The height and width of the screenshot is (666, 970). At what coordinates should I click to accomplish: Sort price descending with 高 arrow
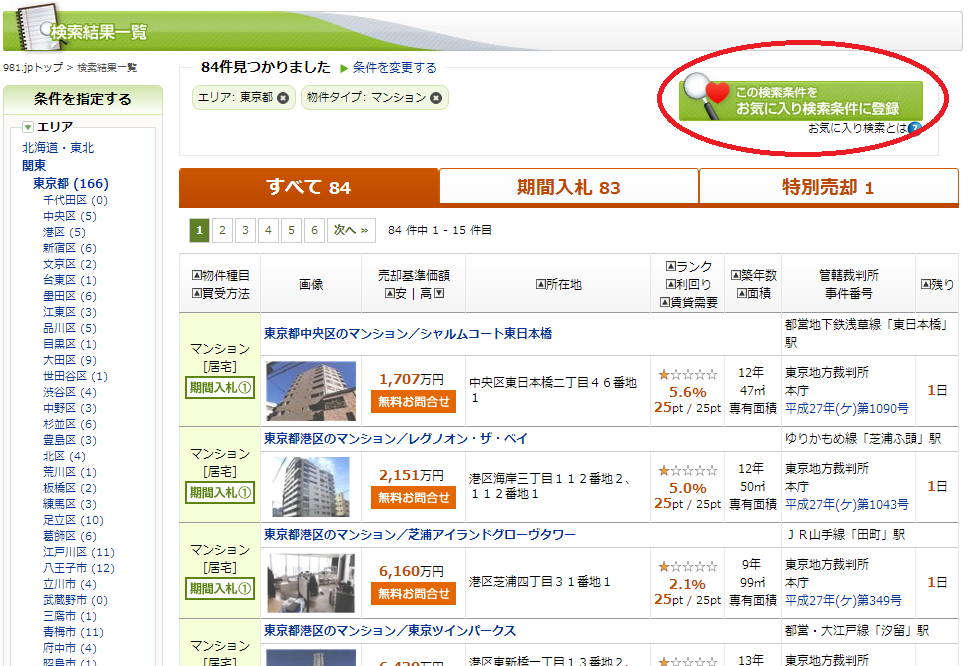[439, 293]
